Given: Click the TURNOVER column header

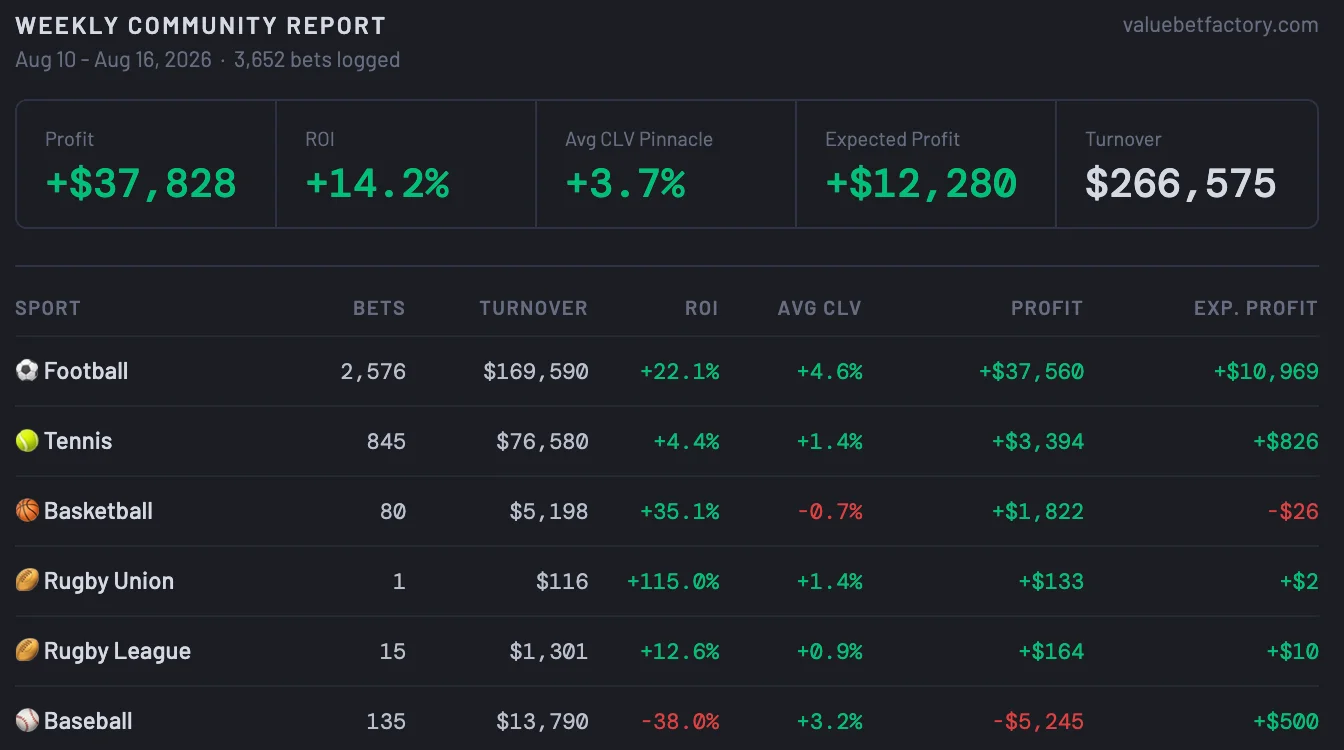Looking at the screenshot, I should point(534,308).
